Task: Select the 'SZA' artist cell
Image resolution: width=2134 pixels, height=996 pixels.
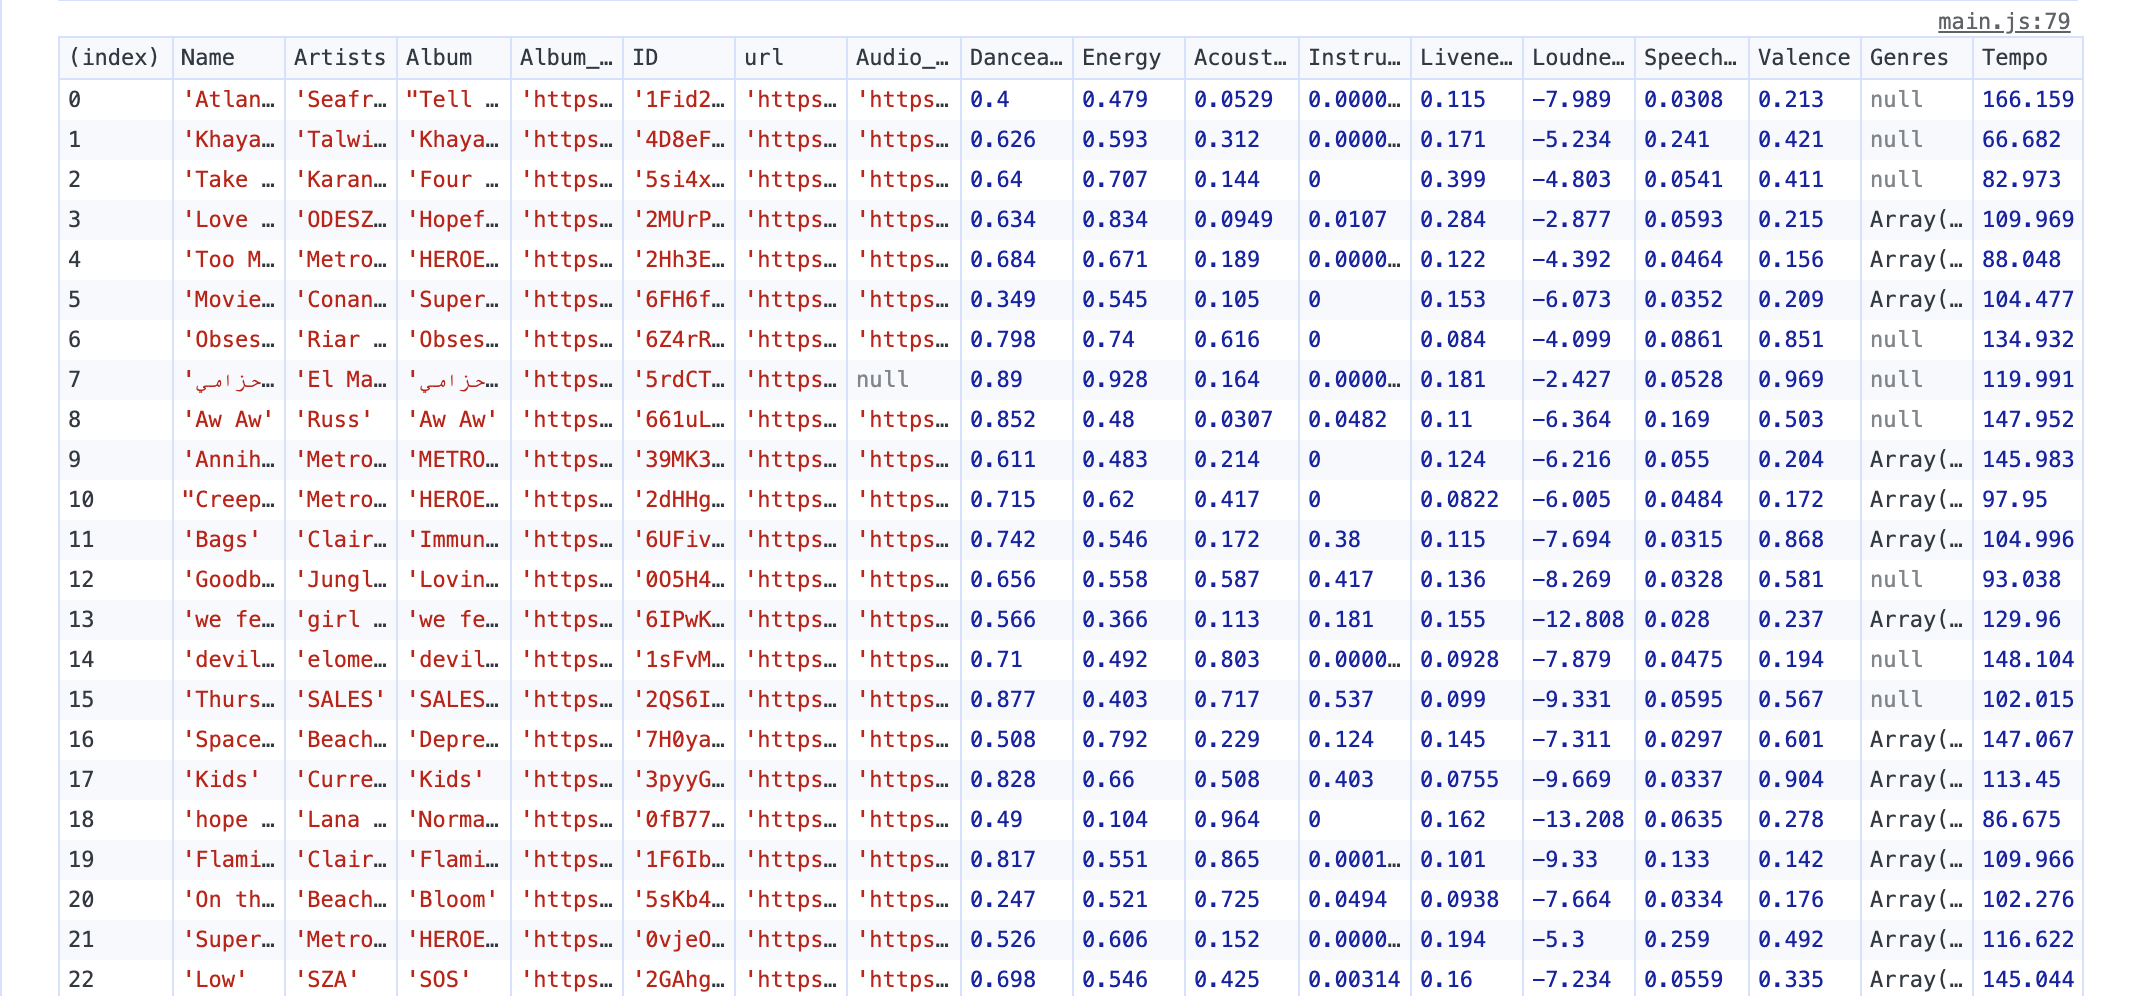Action: tap(326, 980)
